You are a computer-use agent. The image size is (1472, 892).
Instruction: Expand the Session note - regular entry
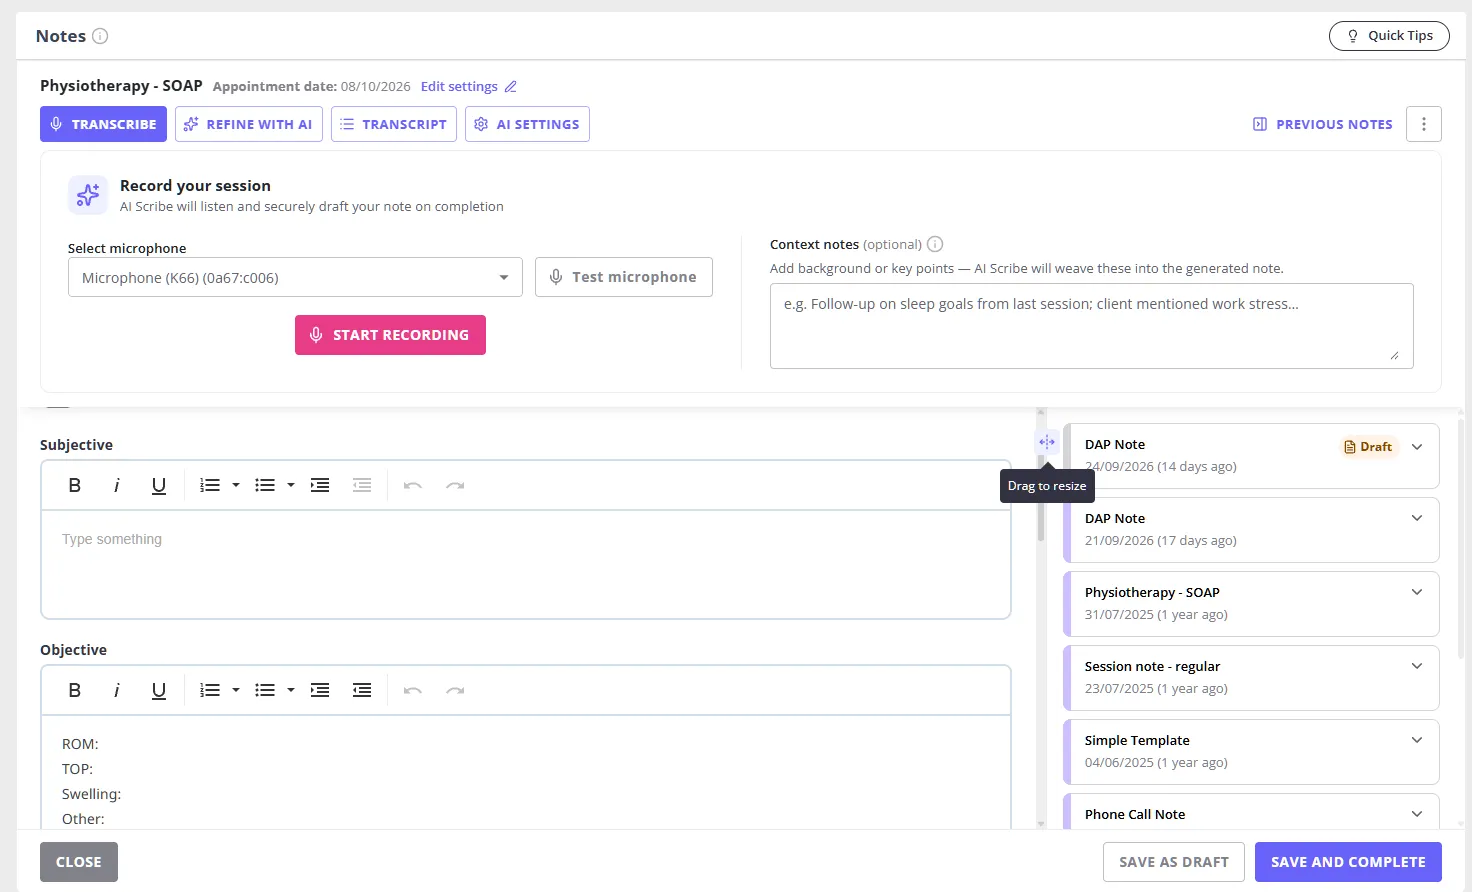pyautogui.click(x=1417, y=666)
